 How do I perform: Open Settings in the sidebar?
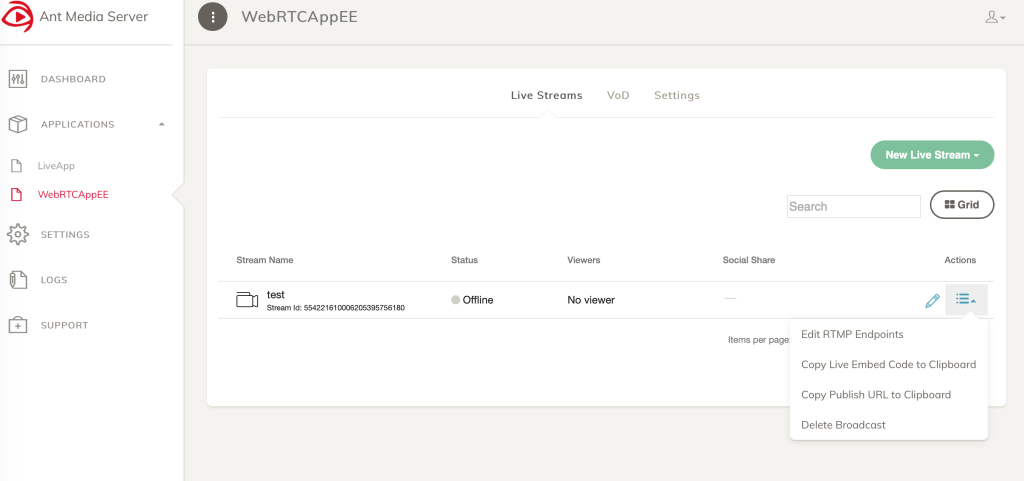tap(65, 234)
